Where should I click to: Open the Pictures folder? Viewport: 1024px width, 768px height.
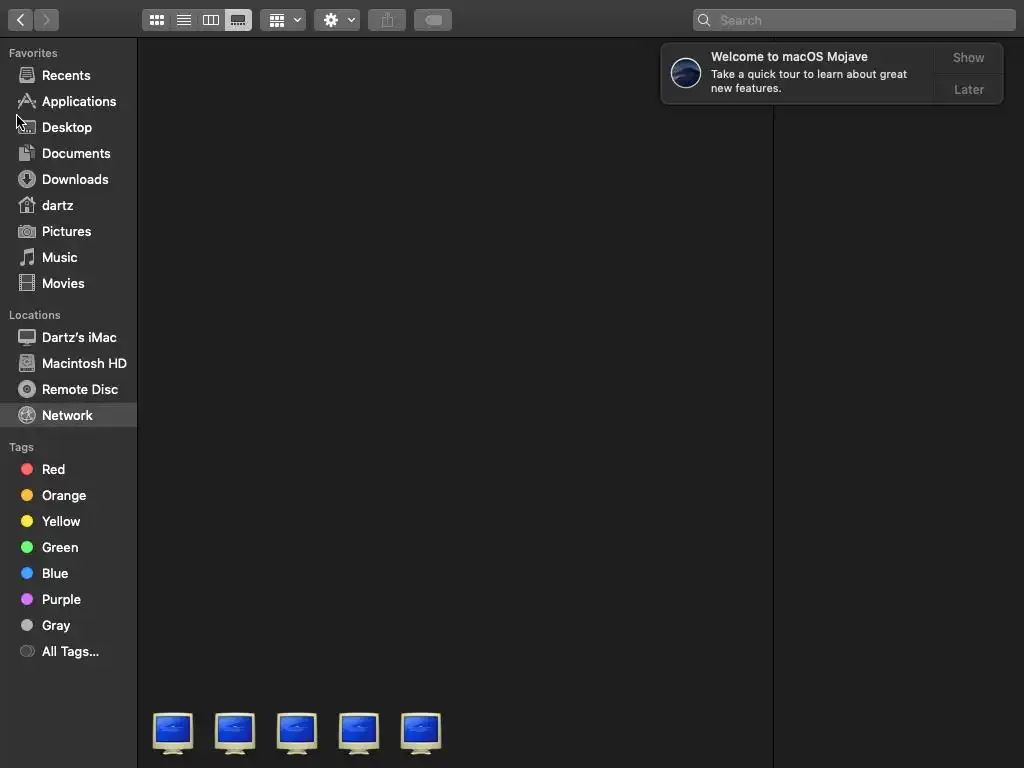[x=69, y=231]
